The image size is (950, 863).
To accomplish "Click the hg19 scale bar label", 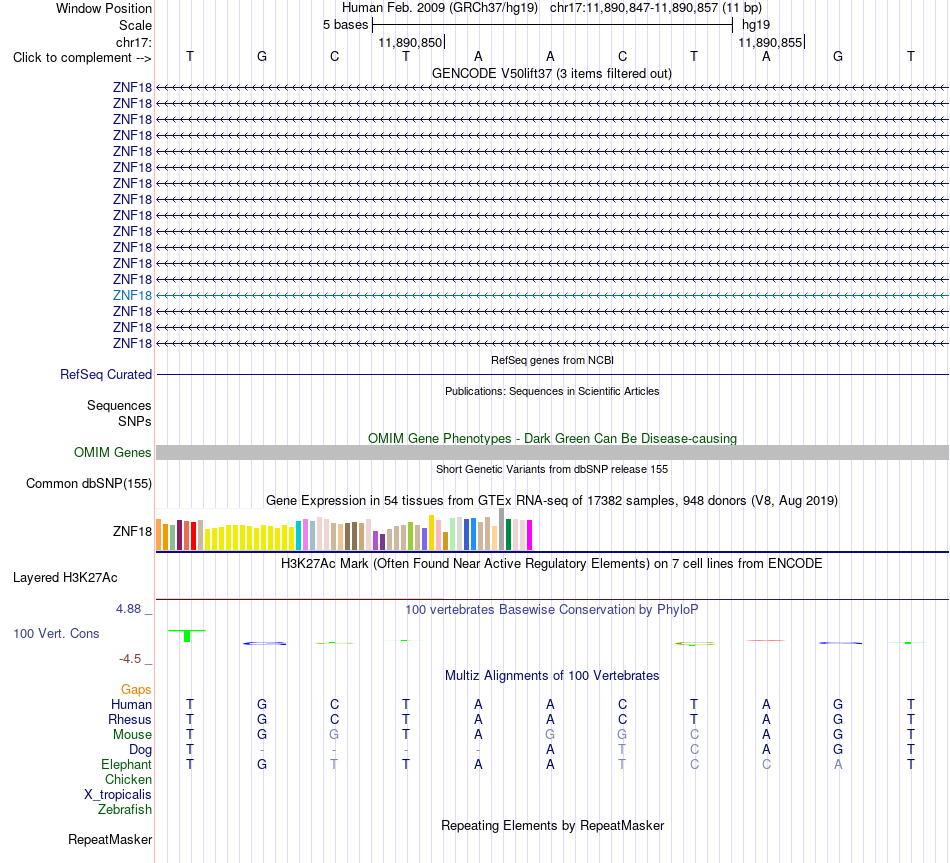I will click(x=756, y=25).
